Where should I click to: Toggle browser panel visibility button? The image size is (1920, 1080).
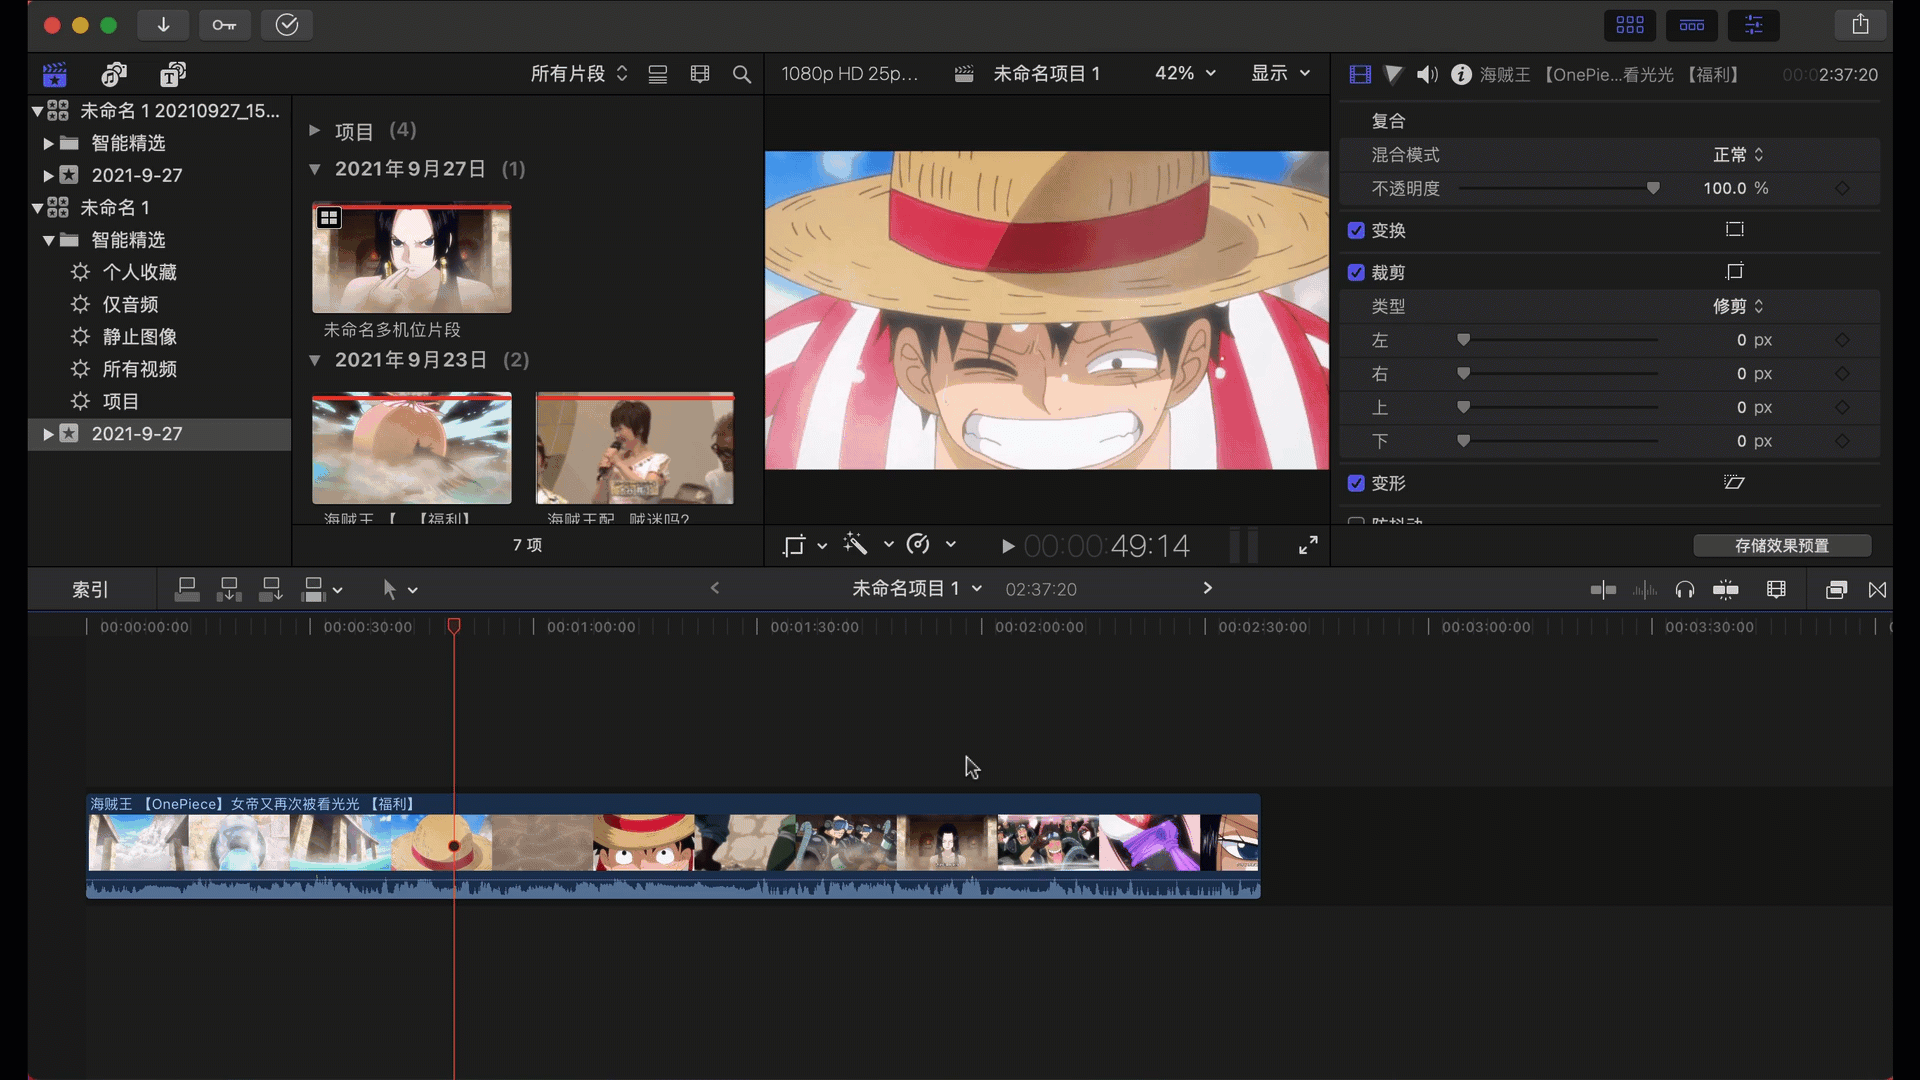point(1630,25)
